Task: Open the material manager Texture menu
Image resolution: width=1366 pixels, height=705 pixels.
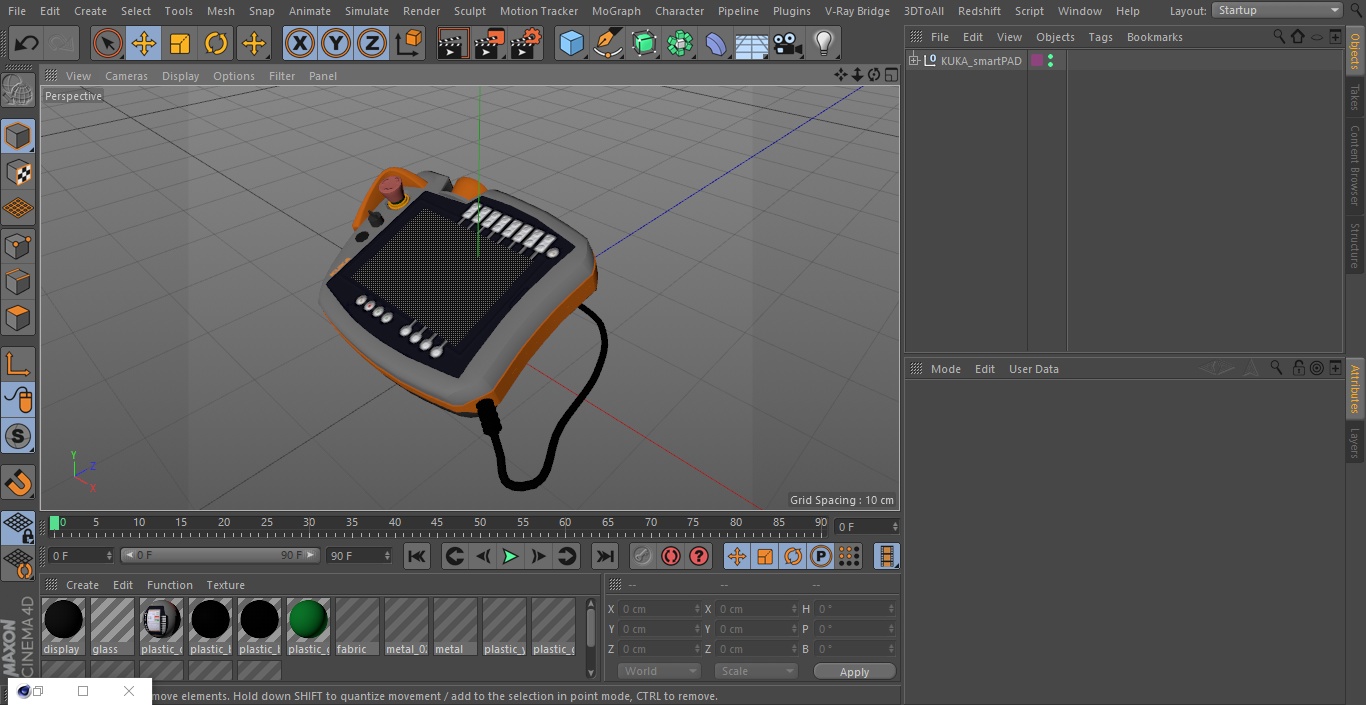Action: (225, 585)
